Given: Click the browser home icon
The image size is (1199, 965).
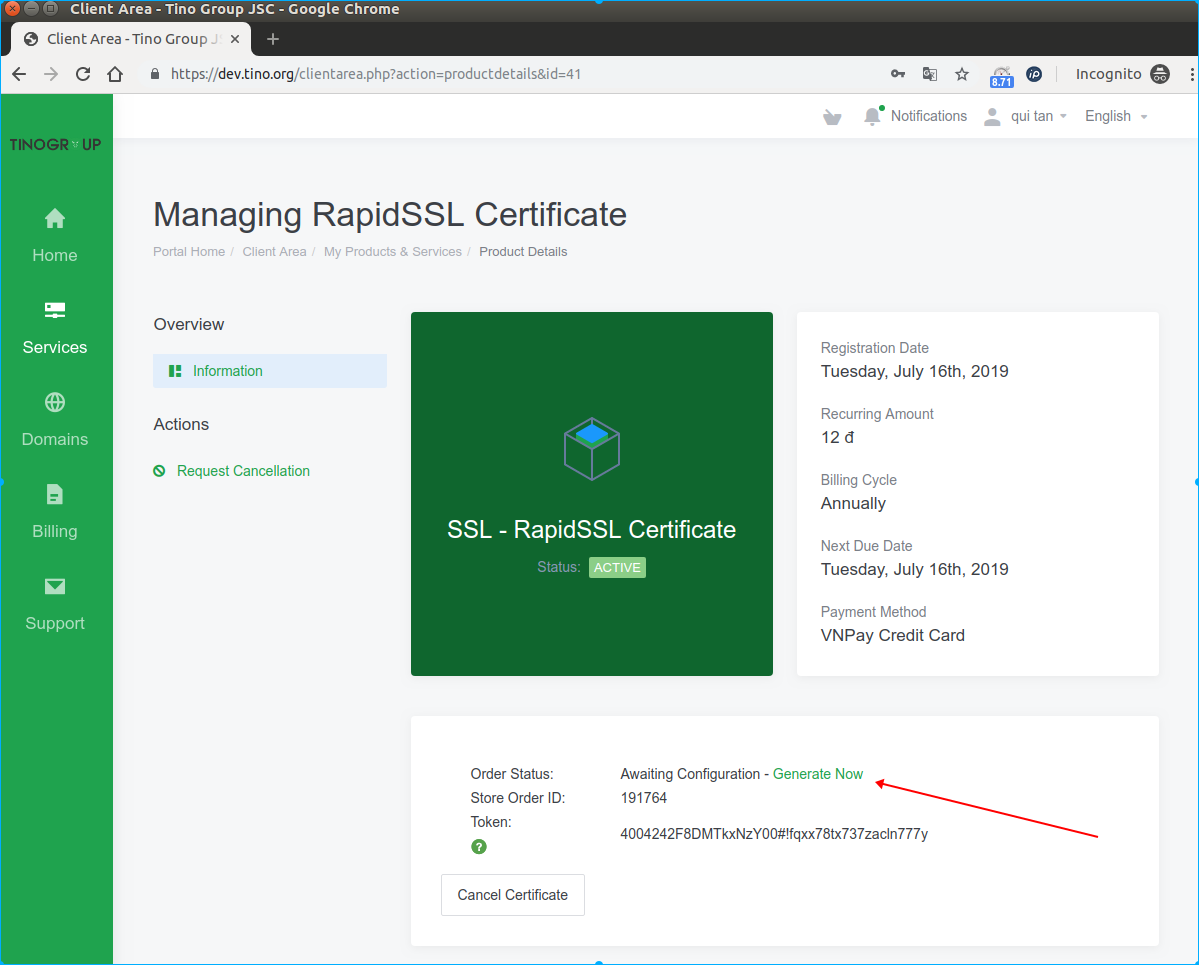Looking at the screenshot, I should point(115,74).
